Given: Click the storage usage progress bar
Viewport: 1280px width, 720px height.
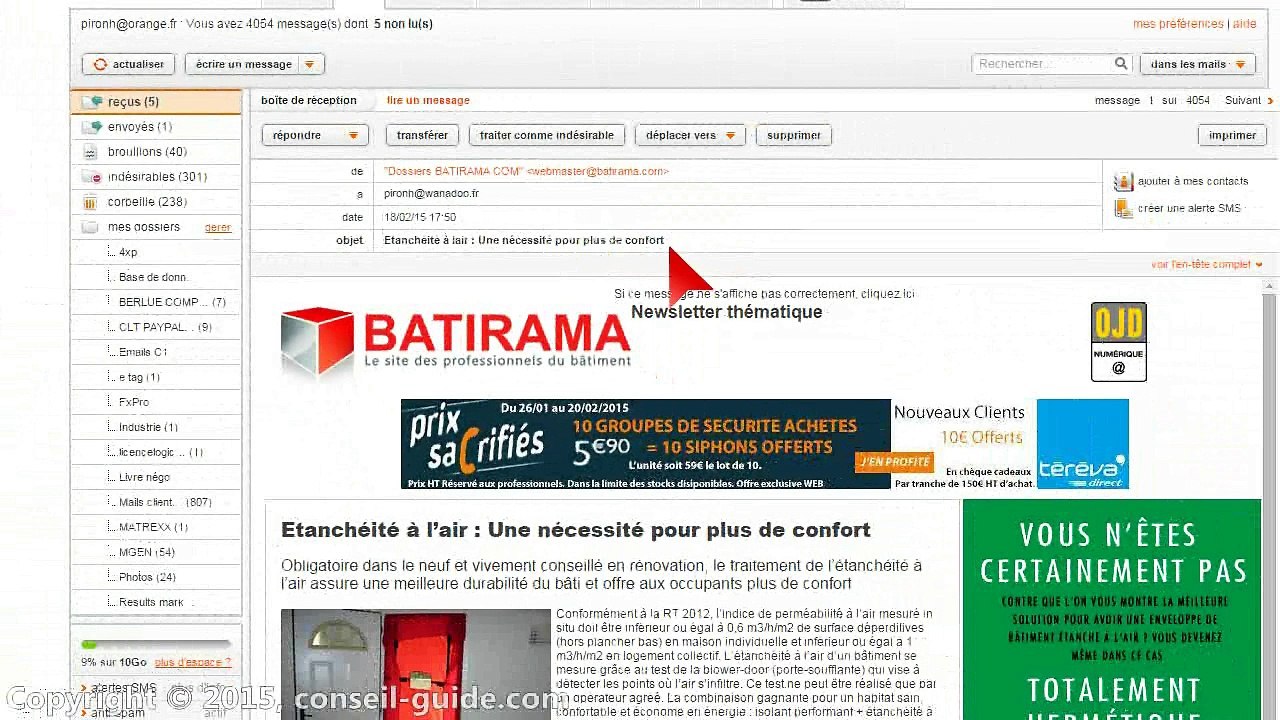Looking at the screenshot, I should 155,645.
